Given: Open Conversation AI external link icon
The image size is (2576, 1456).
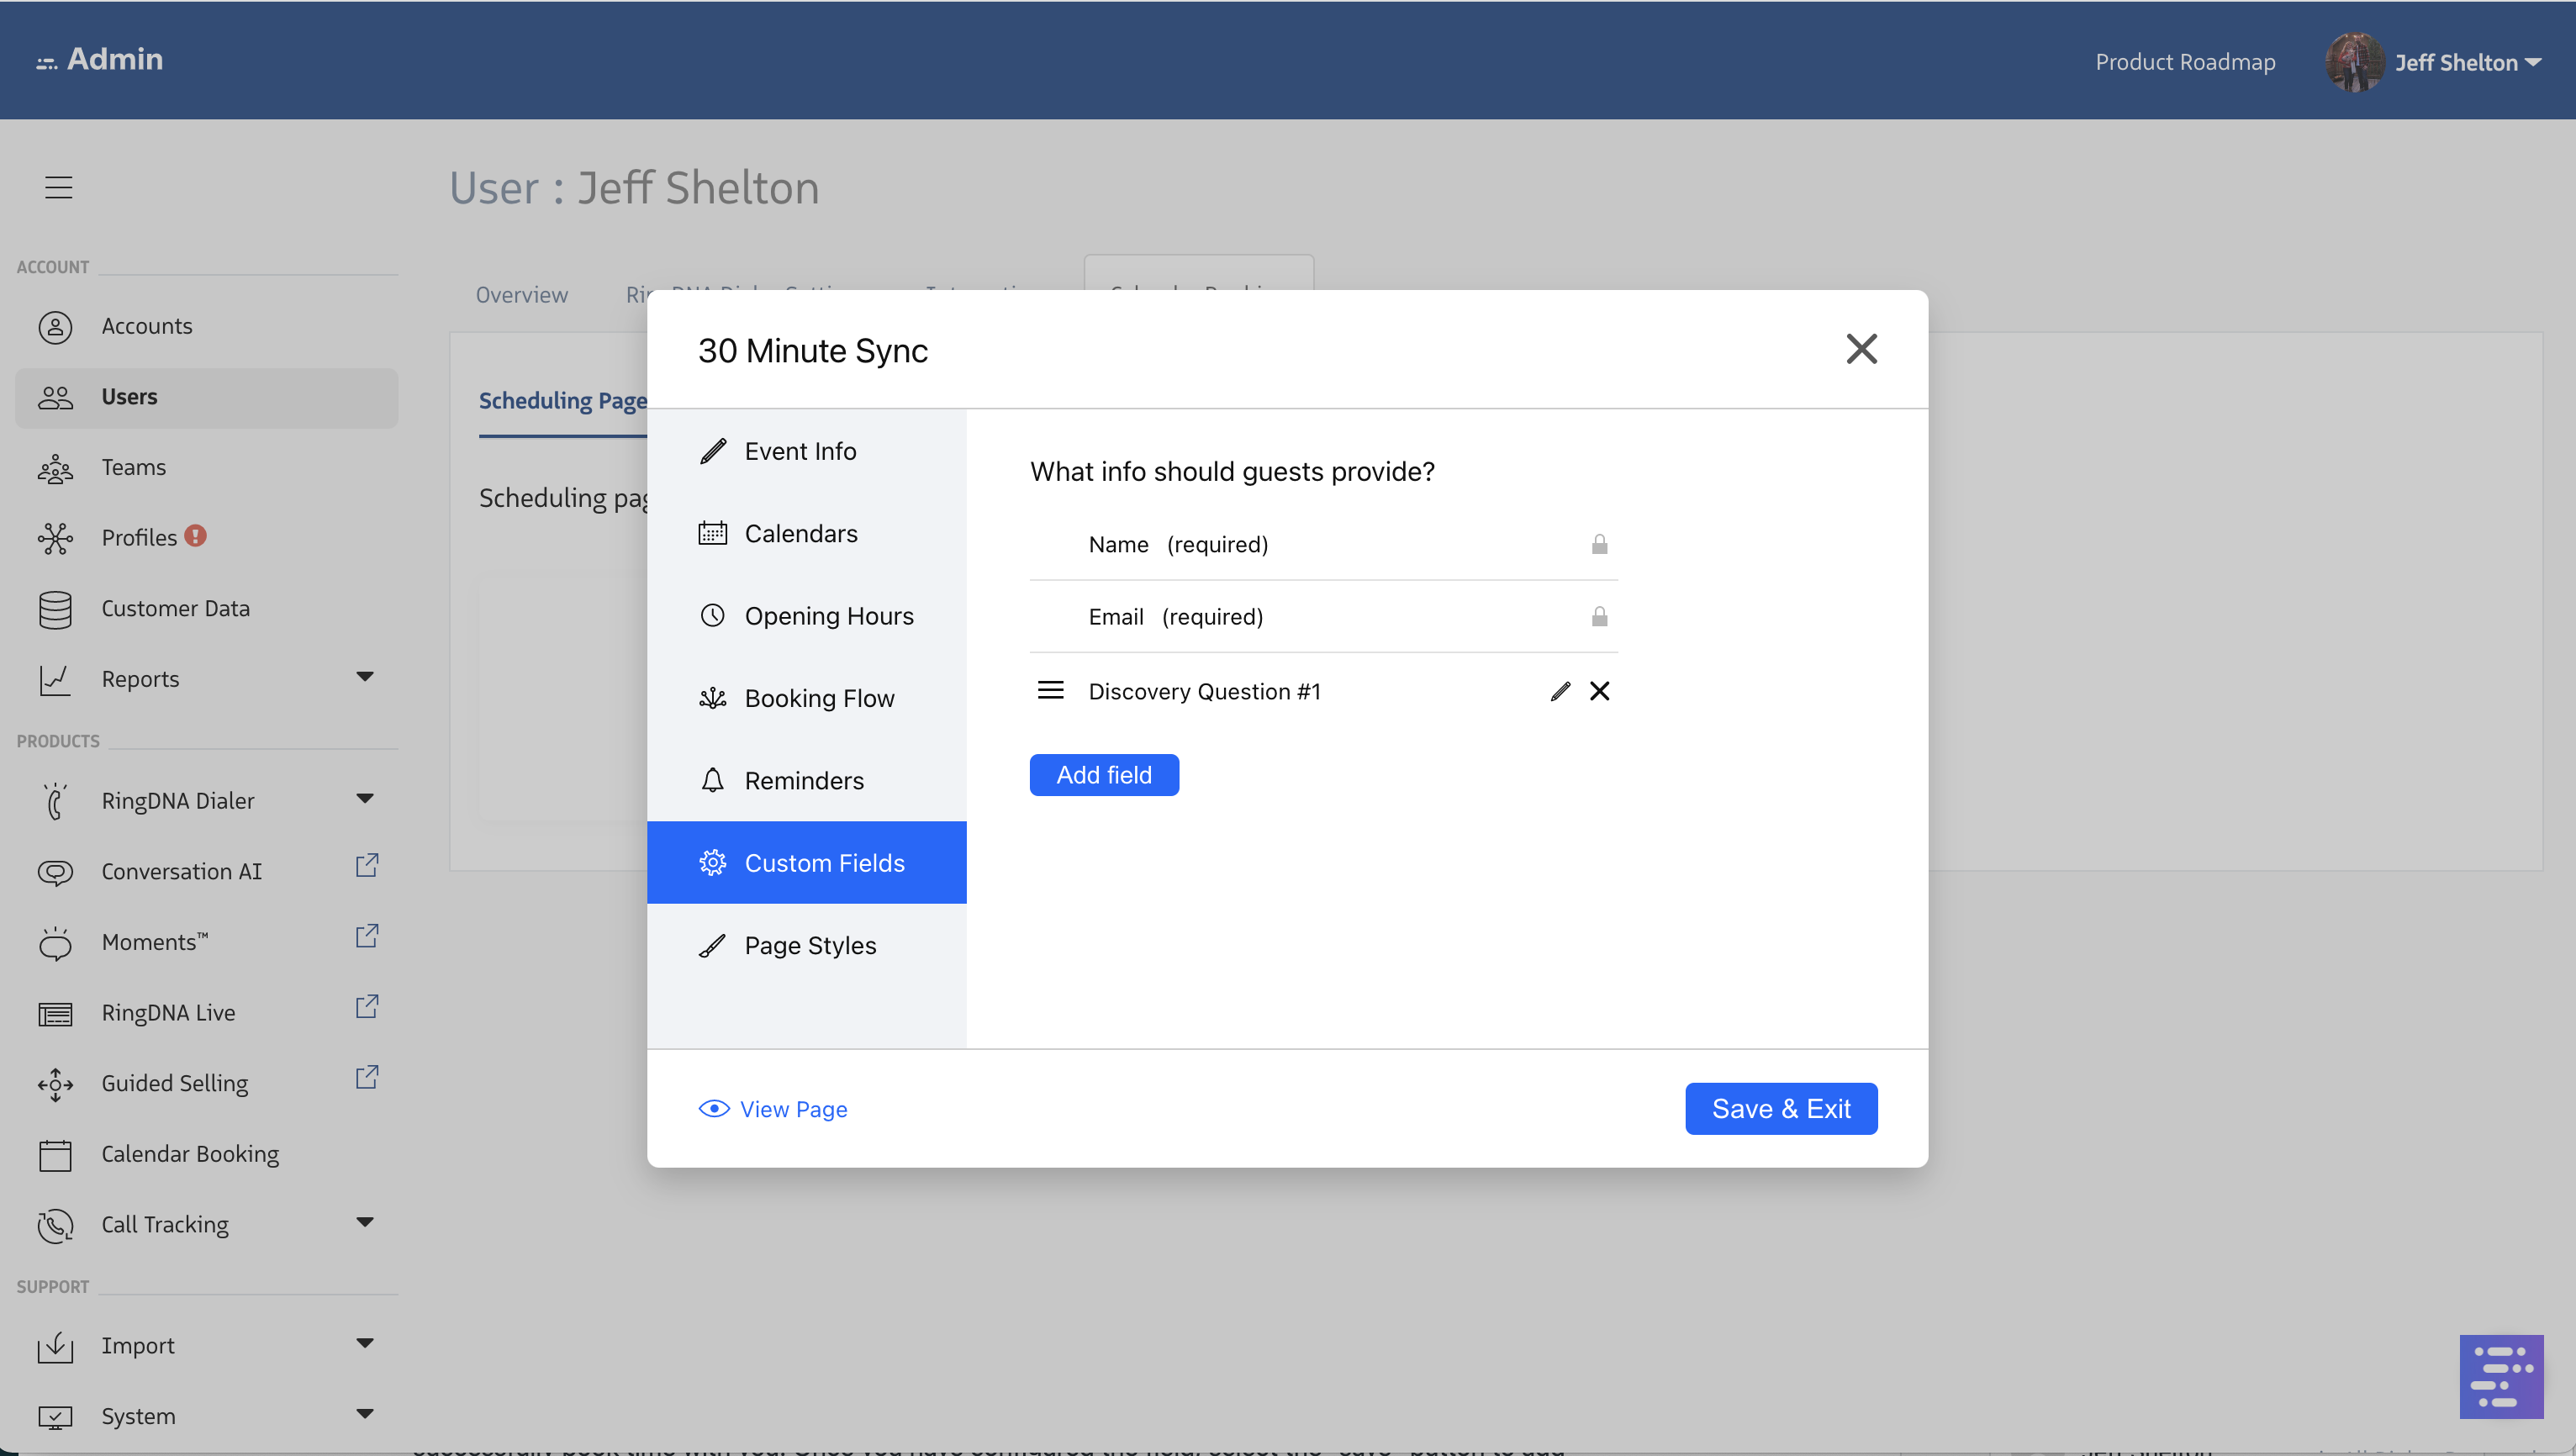Looking at the screenshot, I should [367, 865].
